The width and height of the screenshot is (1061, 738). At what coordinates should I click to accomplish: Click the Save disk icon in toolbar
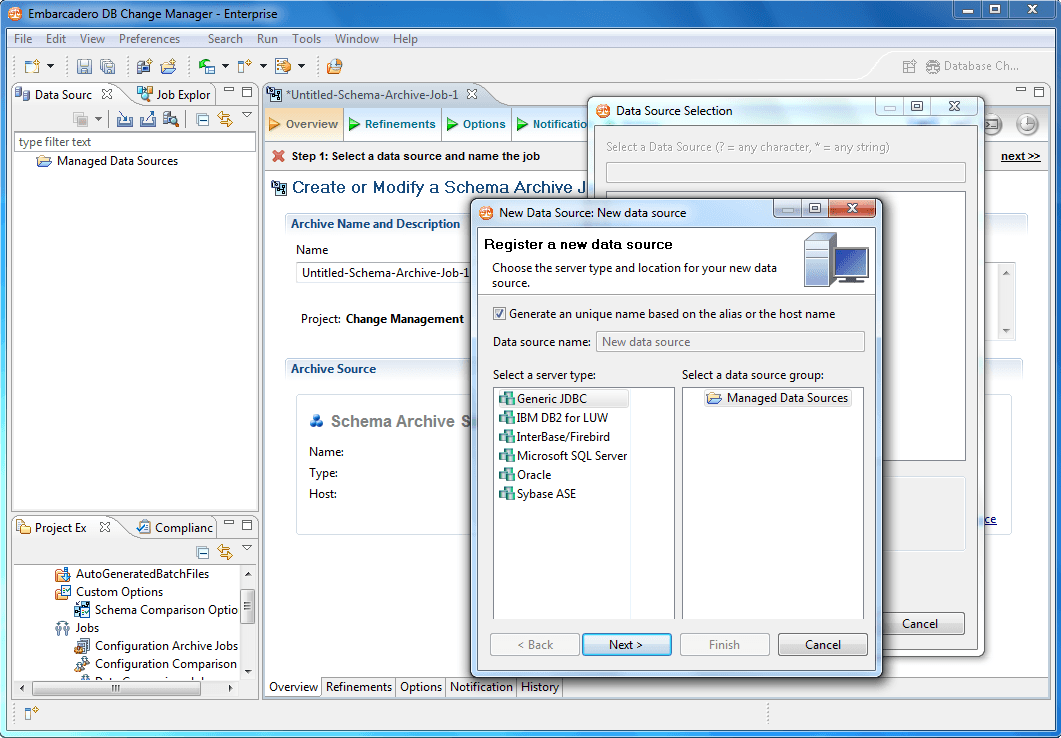[x=84, y=66]
